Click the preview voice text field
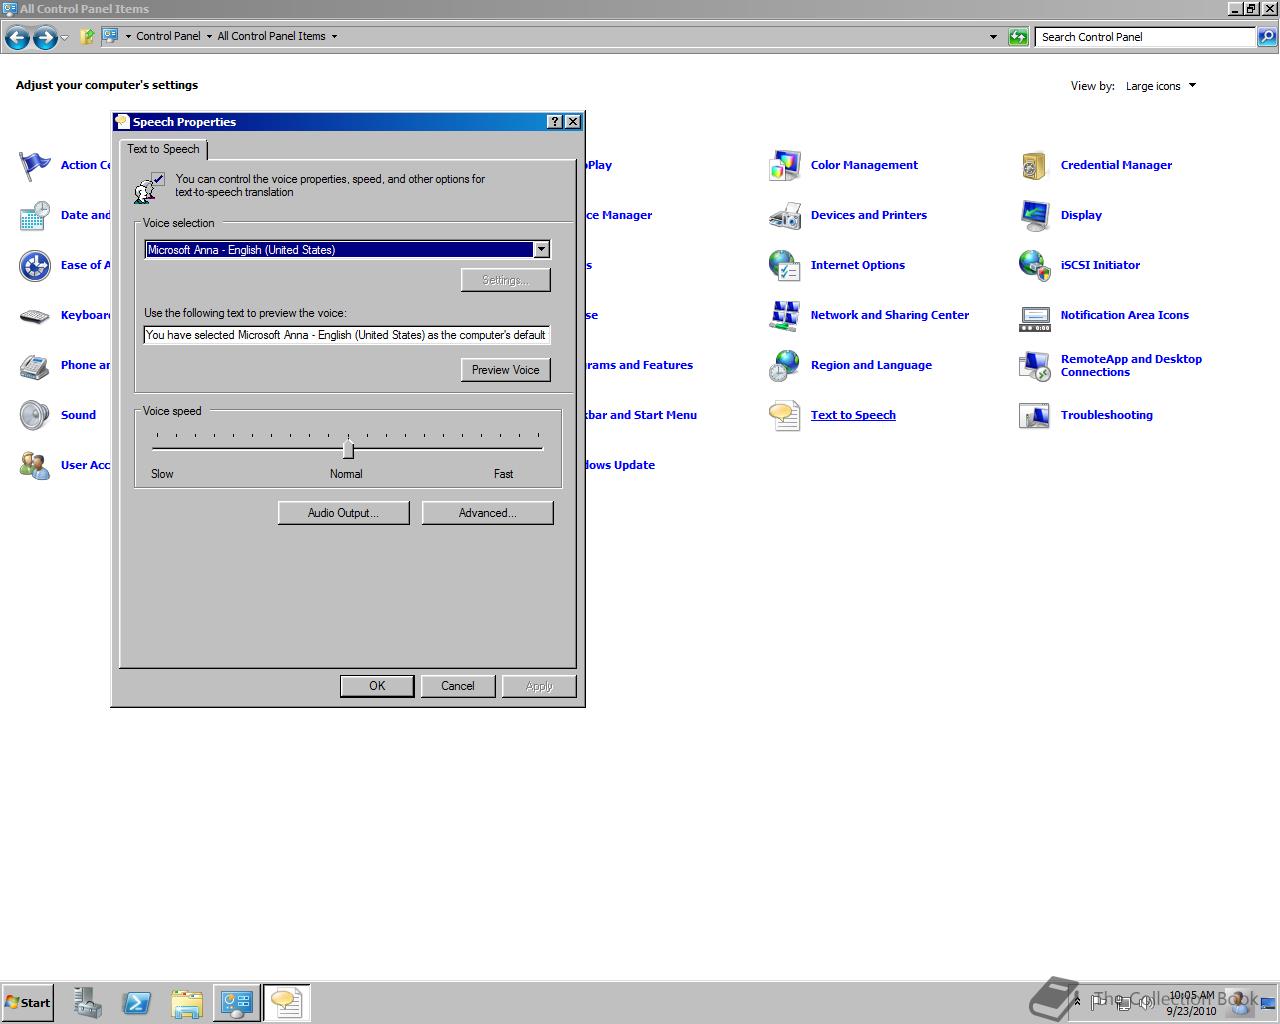 pyautogui.click(x=347, y=335)
